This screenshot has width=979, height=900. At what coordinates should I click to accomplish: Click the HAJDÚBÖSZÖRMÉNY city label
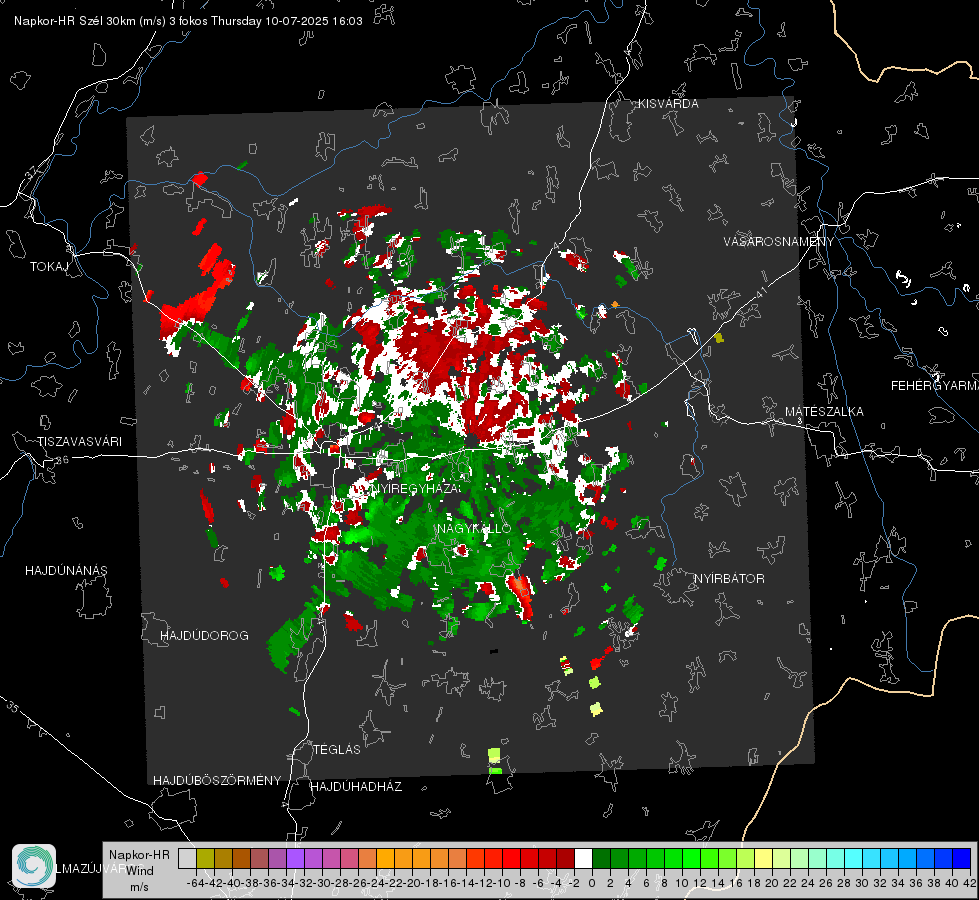(x=217, y=781)
